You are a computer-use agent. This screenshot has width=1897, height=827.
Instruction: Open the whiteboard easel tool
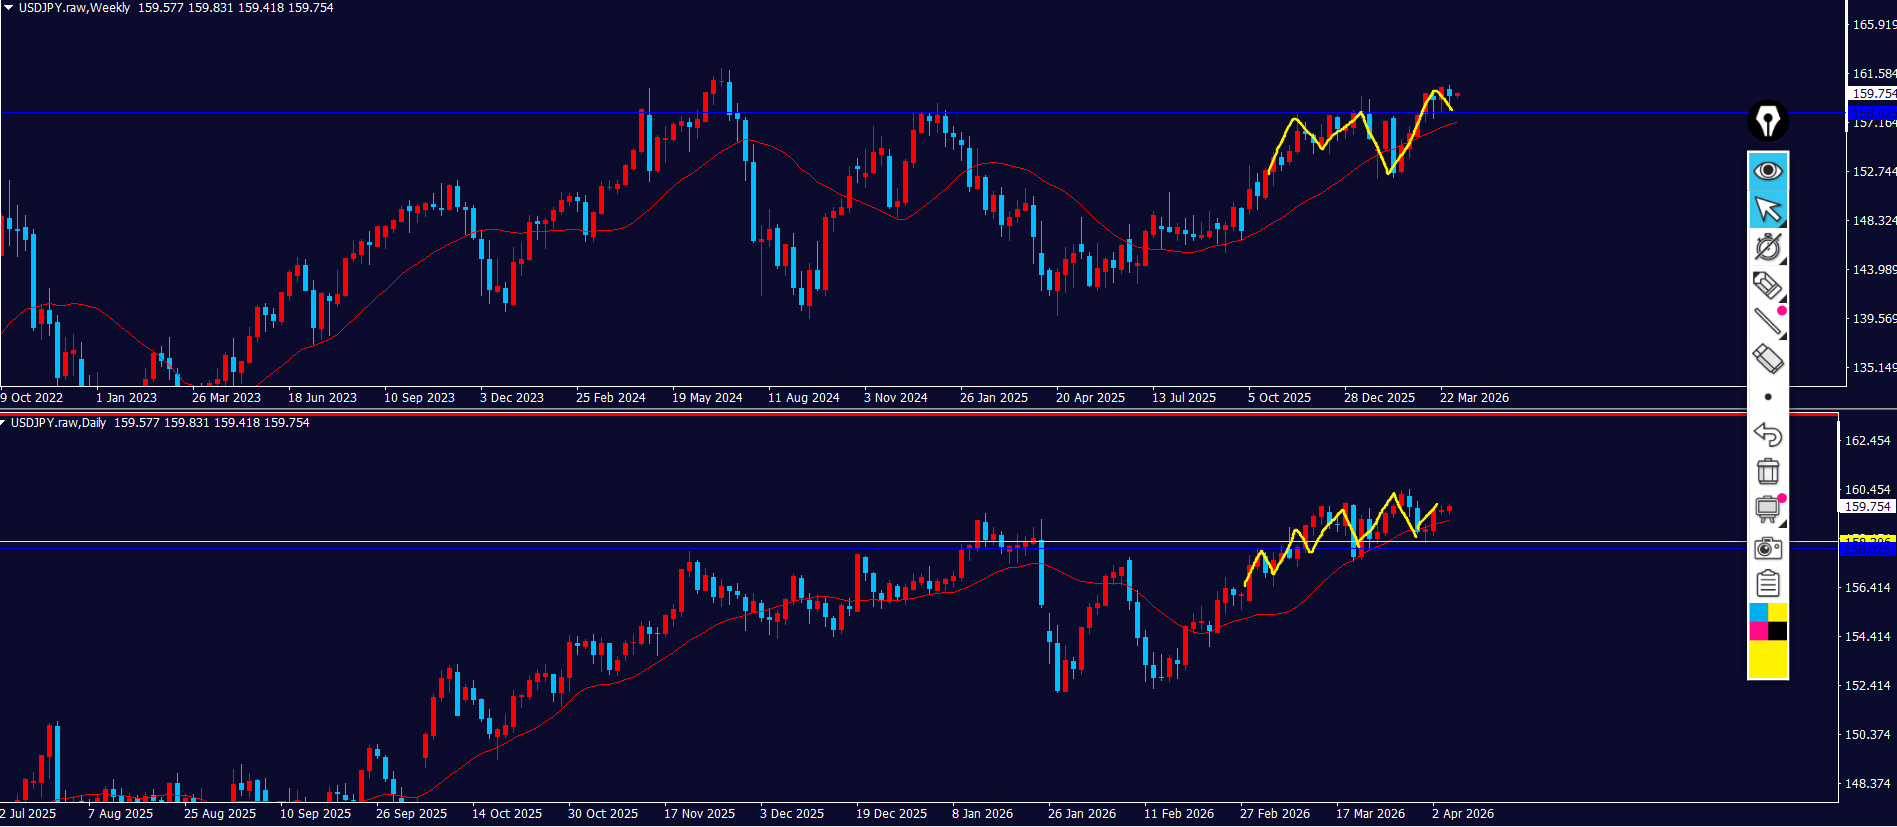[1767, 509]
